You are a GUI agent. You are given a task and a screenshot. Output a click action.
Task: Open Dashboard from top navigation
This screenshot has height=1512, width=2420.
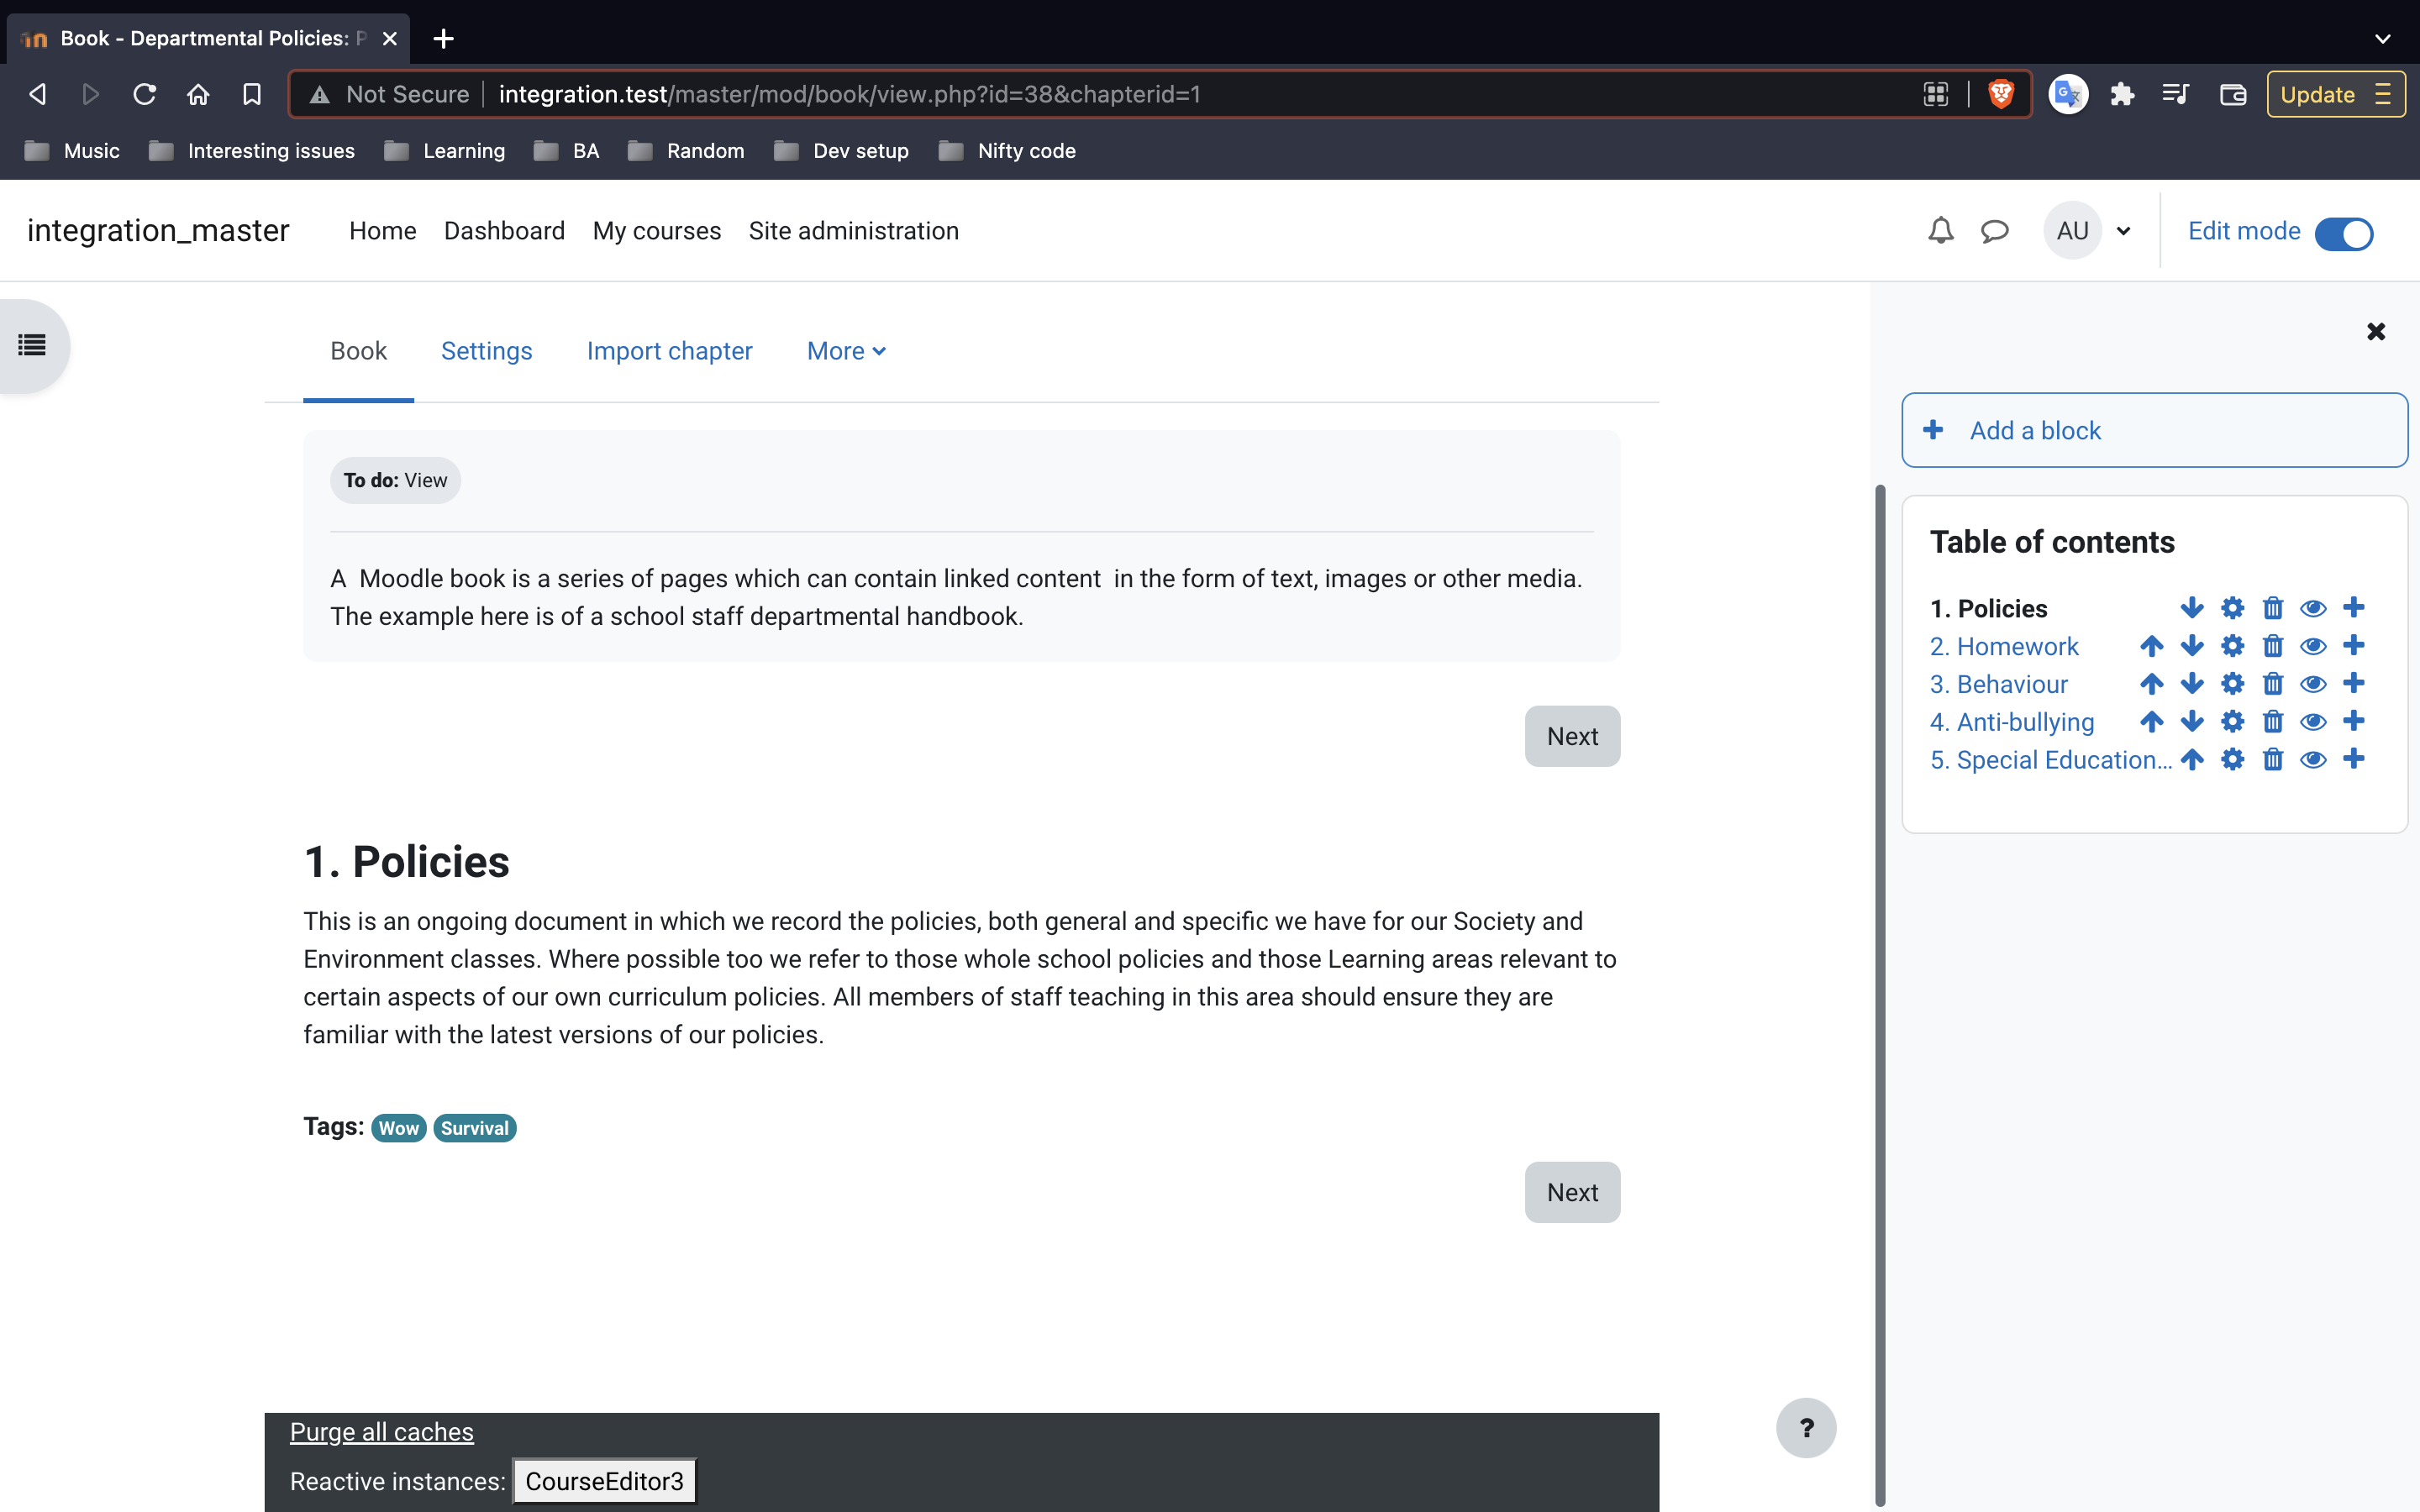pos(504,231)
